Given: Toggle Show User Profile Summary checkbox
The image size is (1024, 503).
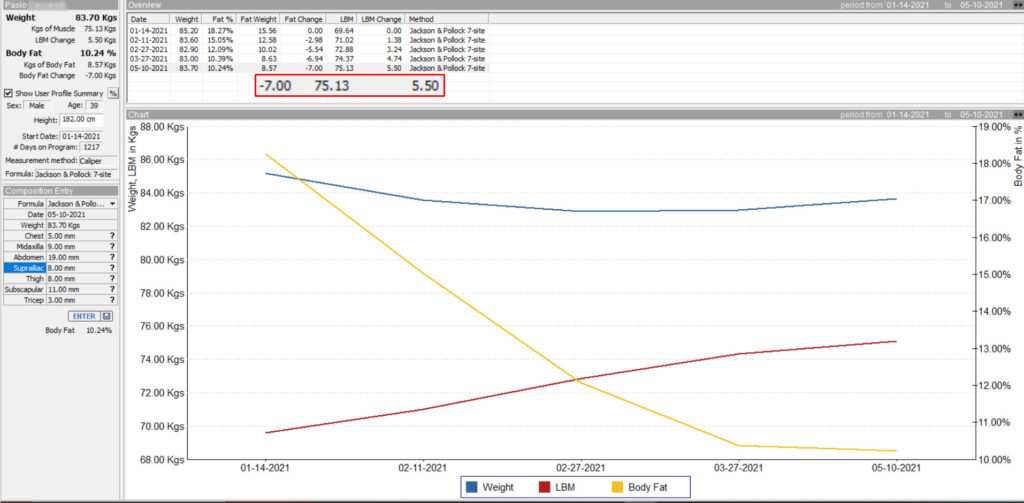Looking at the screenshot, I should (9, 93).
